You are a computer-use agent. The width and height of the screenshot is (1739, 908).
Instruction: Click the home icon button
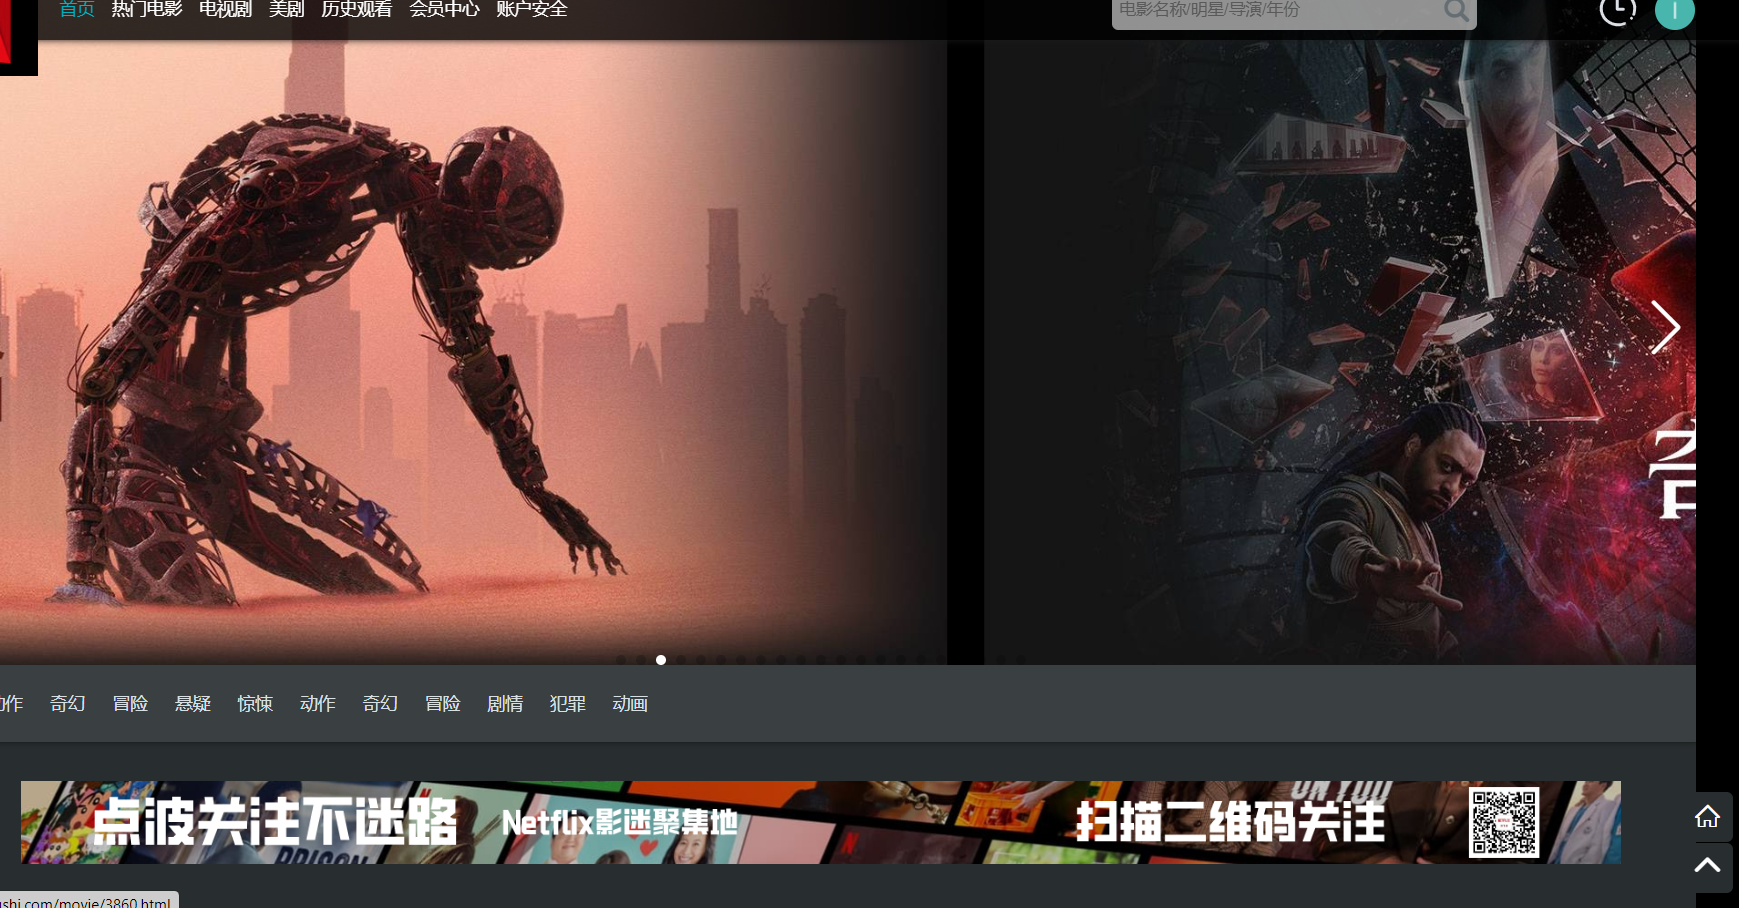pyautogui.click(x=1707, y=817)
